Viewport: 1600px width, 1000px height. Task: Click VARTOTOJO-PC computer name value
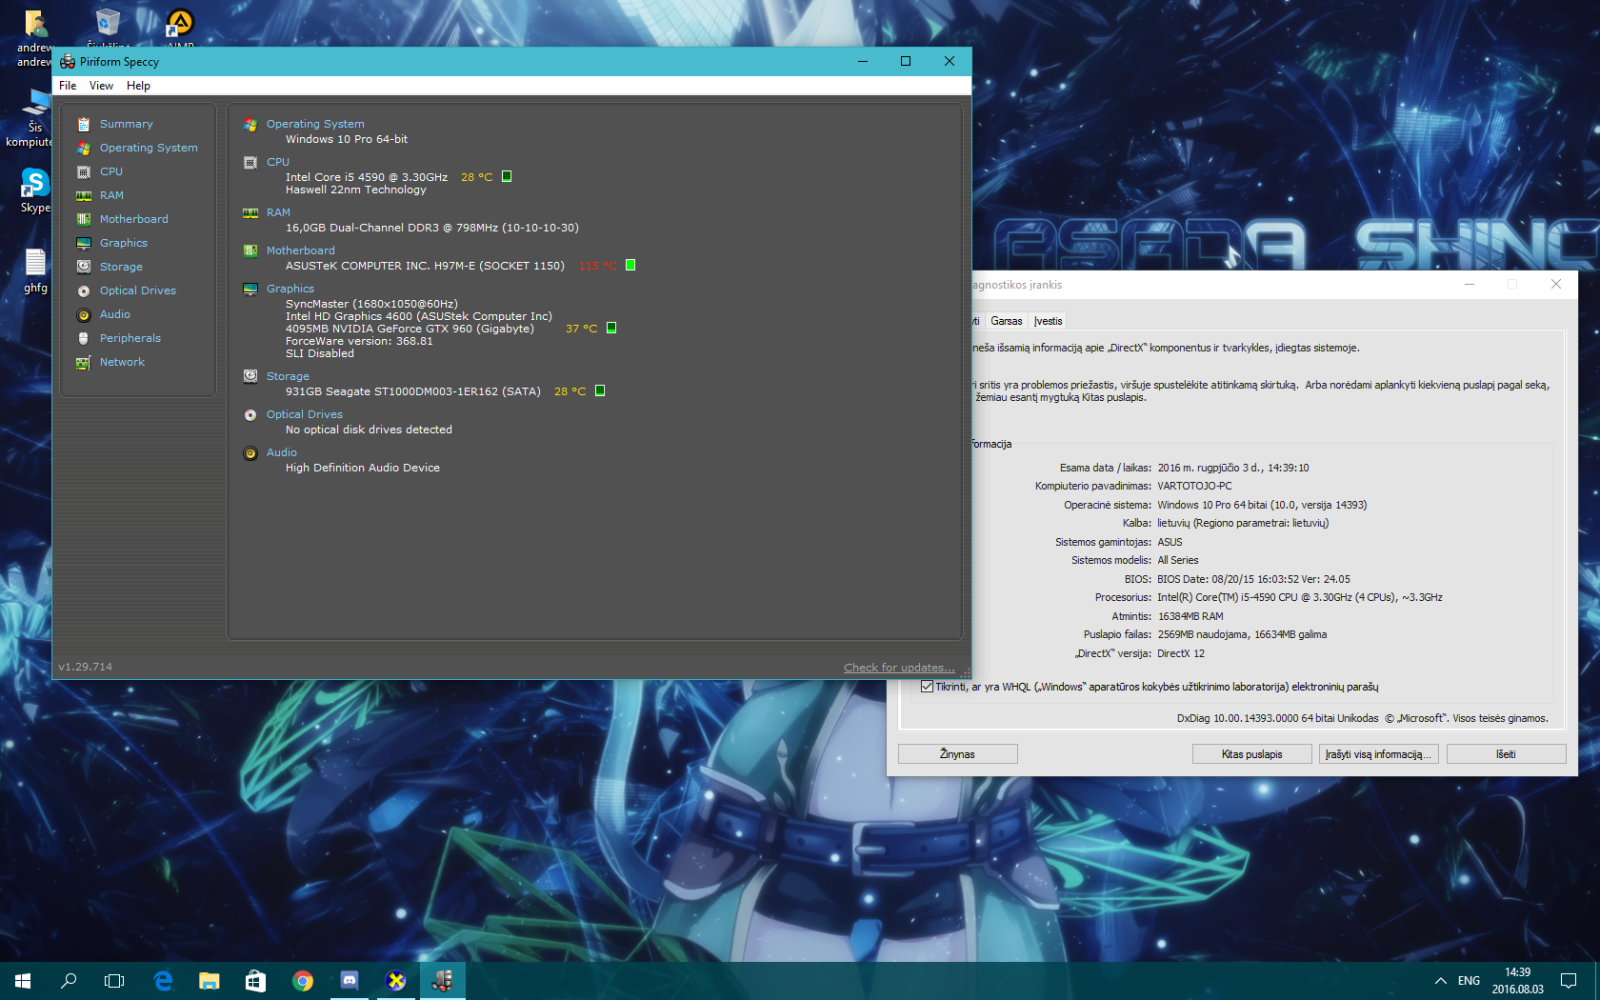(1195, 486)
